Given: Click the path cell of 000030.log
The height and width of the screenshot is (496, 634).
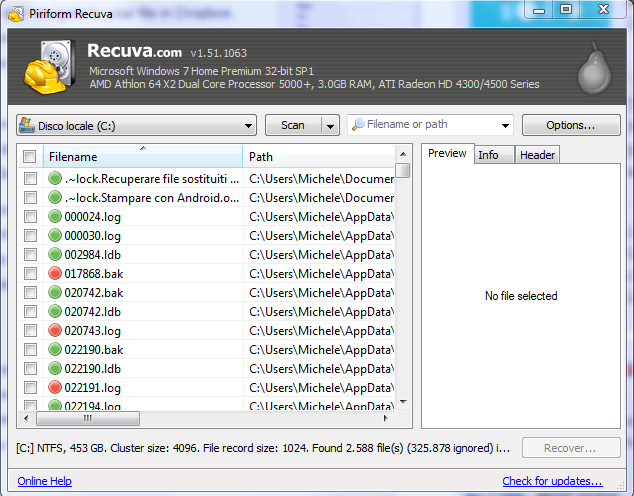Looking at the screenshot, I should 321,236.
